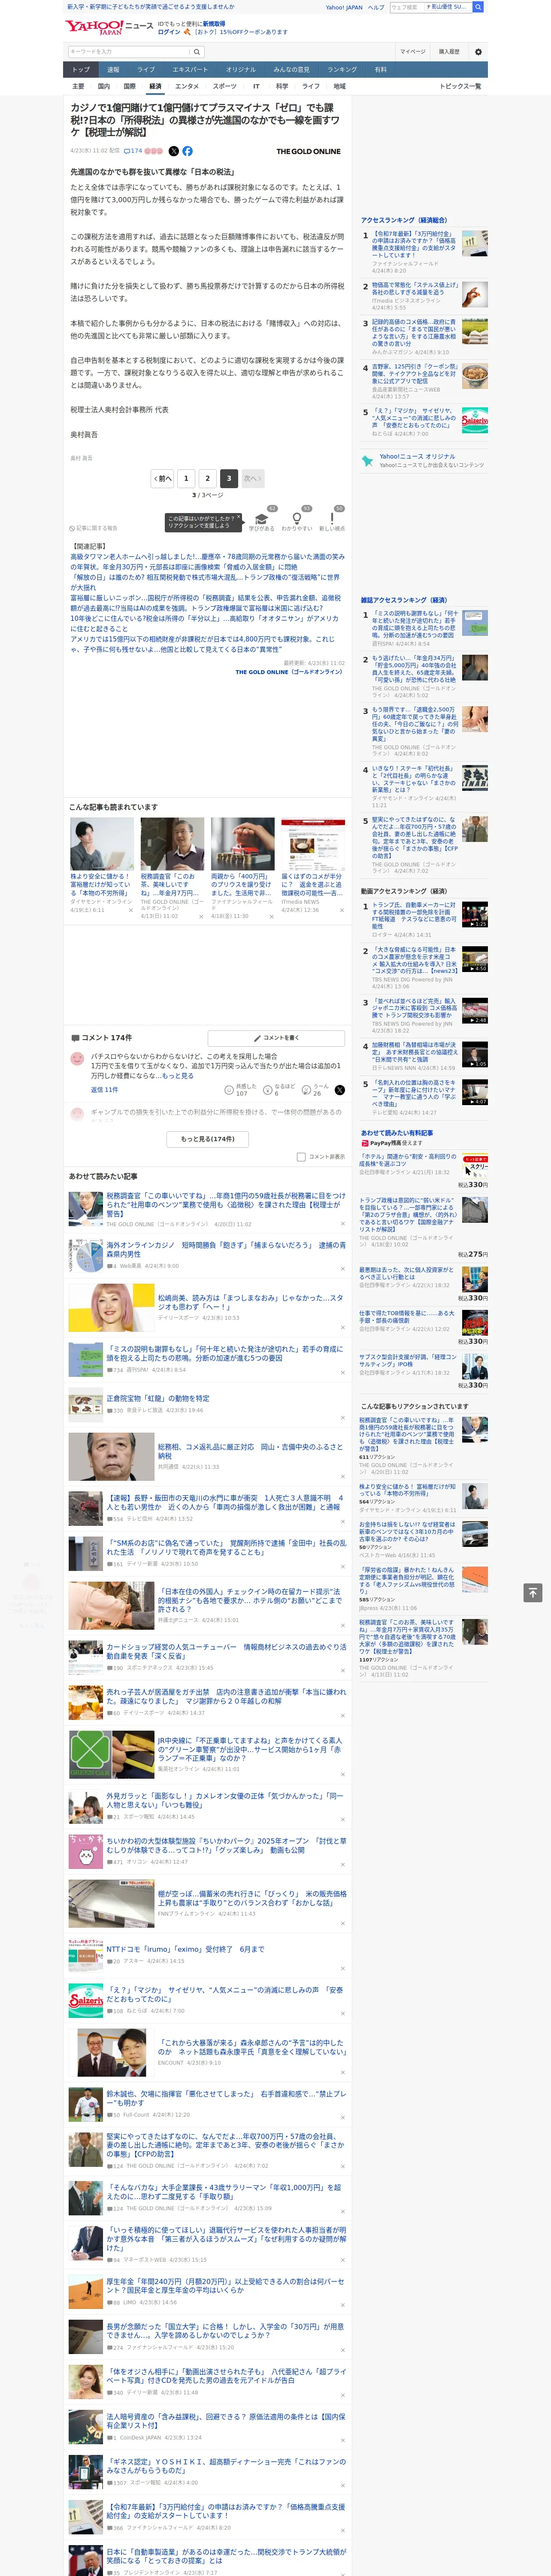Click the web search button at top right
Viewport: 551px width, 2576px height.
(x=478, y=7)
